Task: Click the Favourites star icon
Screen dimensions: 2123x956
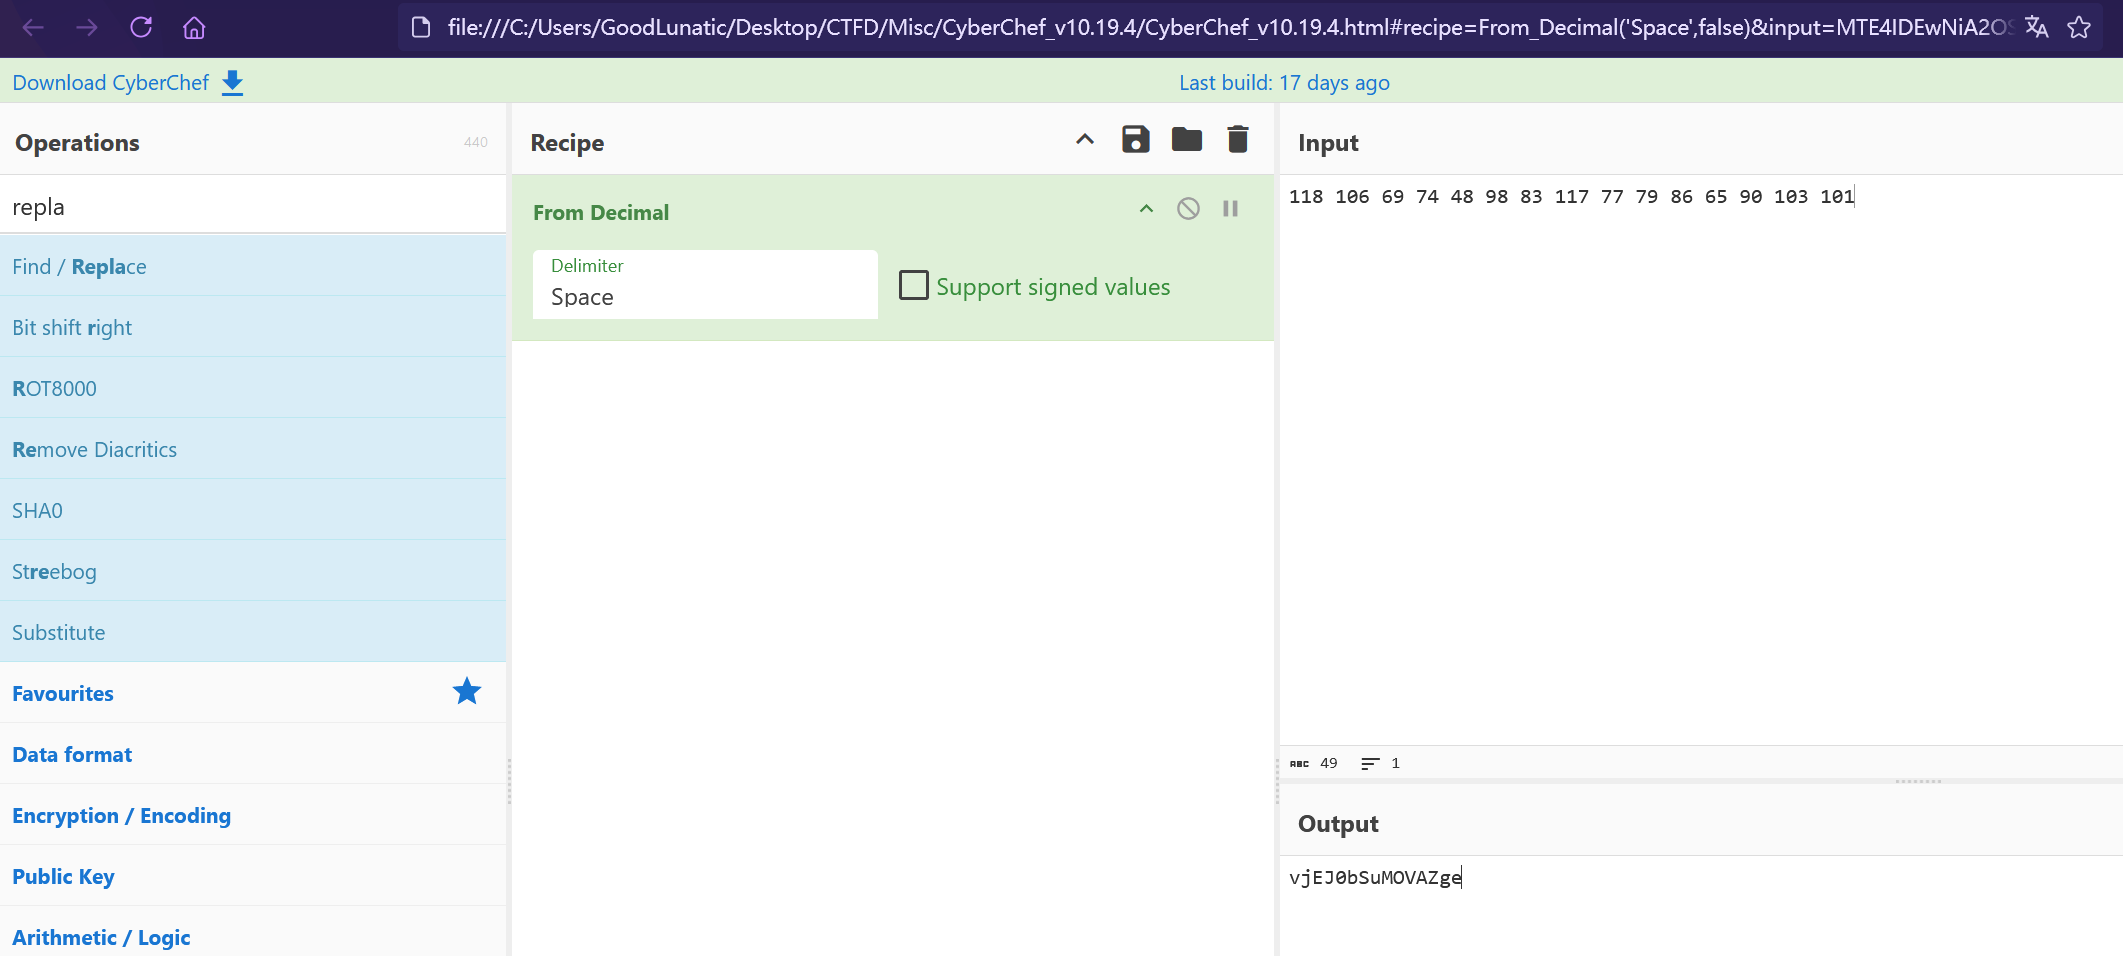Action: coord(467,691)
